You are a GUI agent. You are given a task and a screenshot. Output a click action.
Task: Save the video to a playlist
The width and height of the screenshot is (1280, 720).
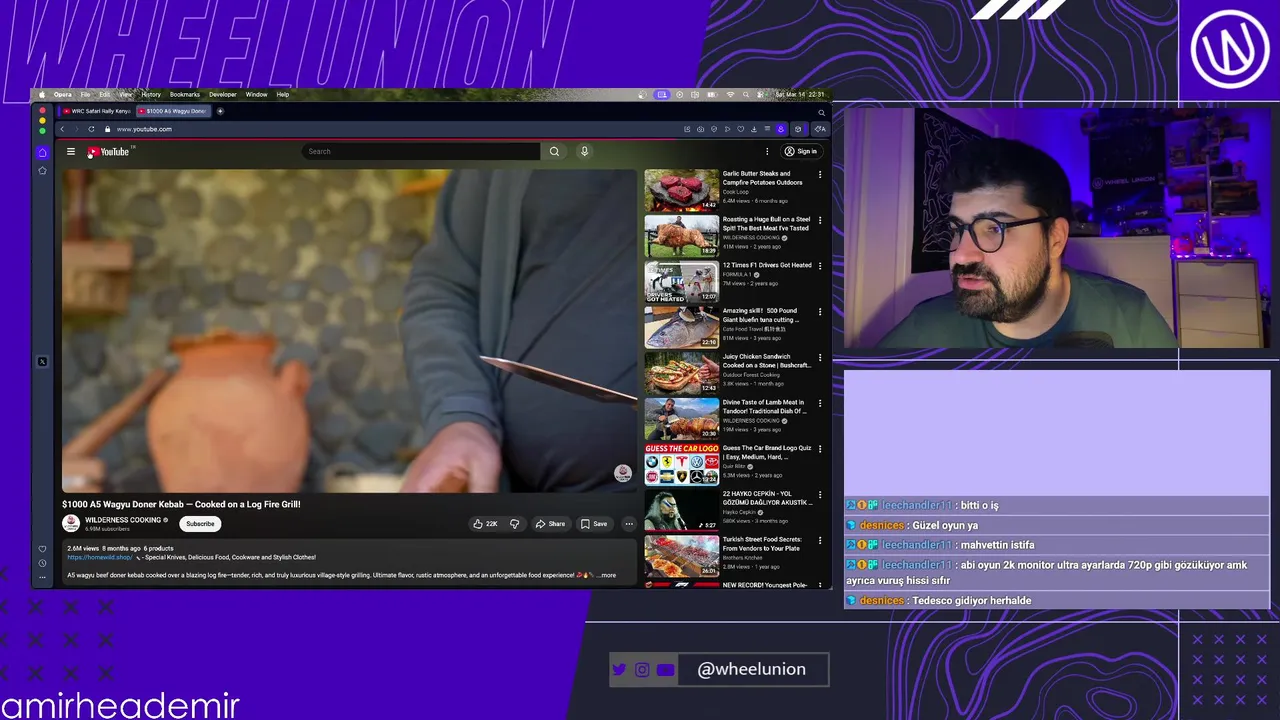(594, 524)
